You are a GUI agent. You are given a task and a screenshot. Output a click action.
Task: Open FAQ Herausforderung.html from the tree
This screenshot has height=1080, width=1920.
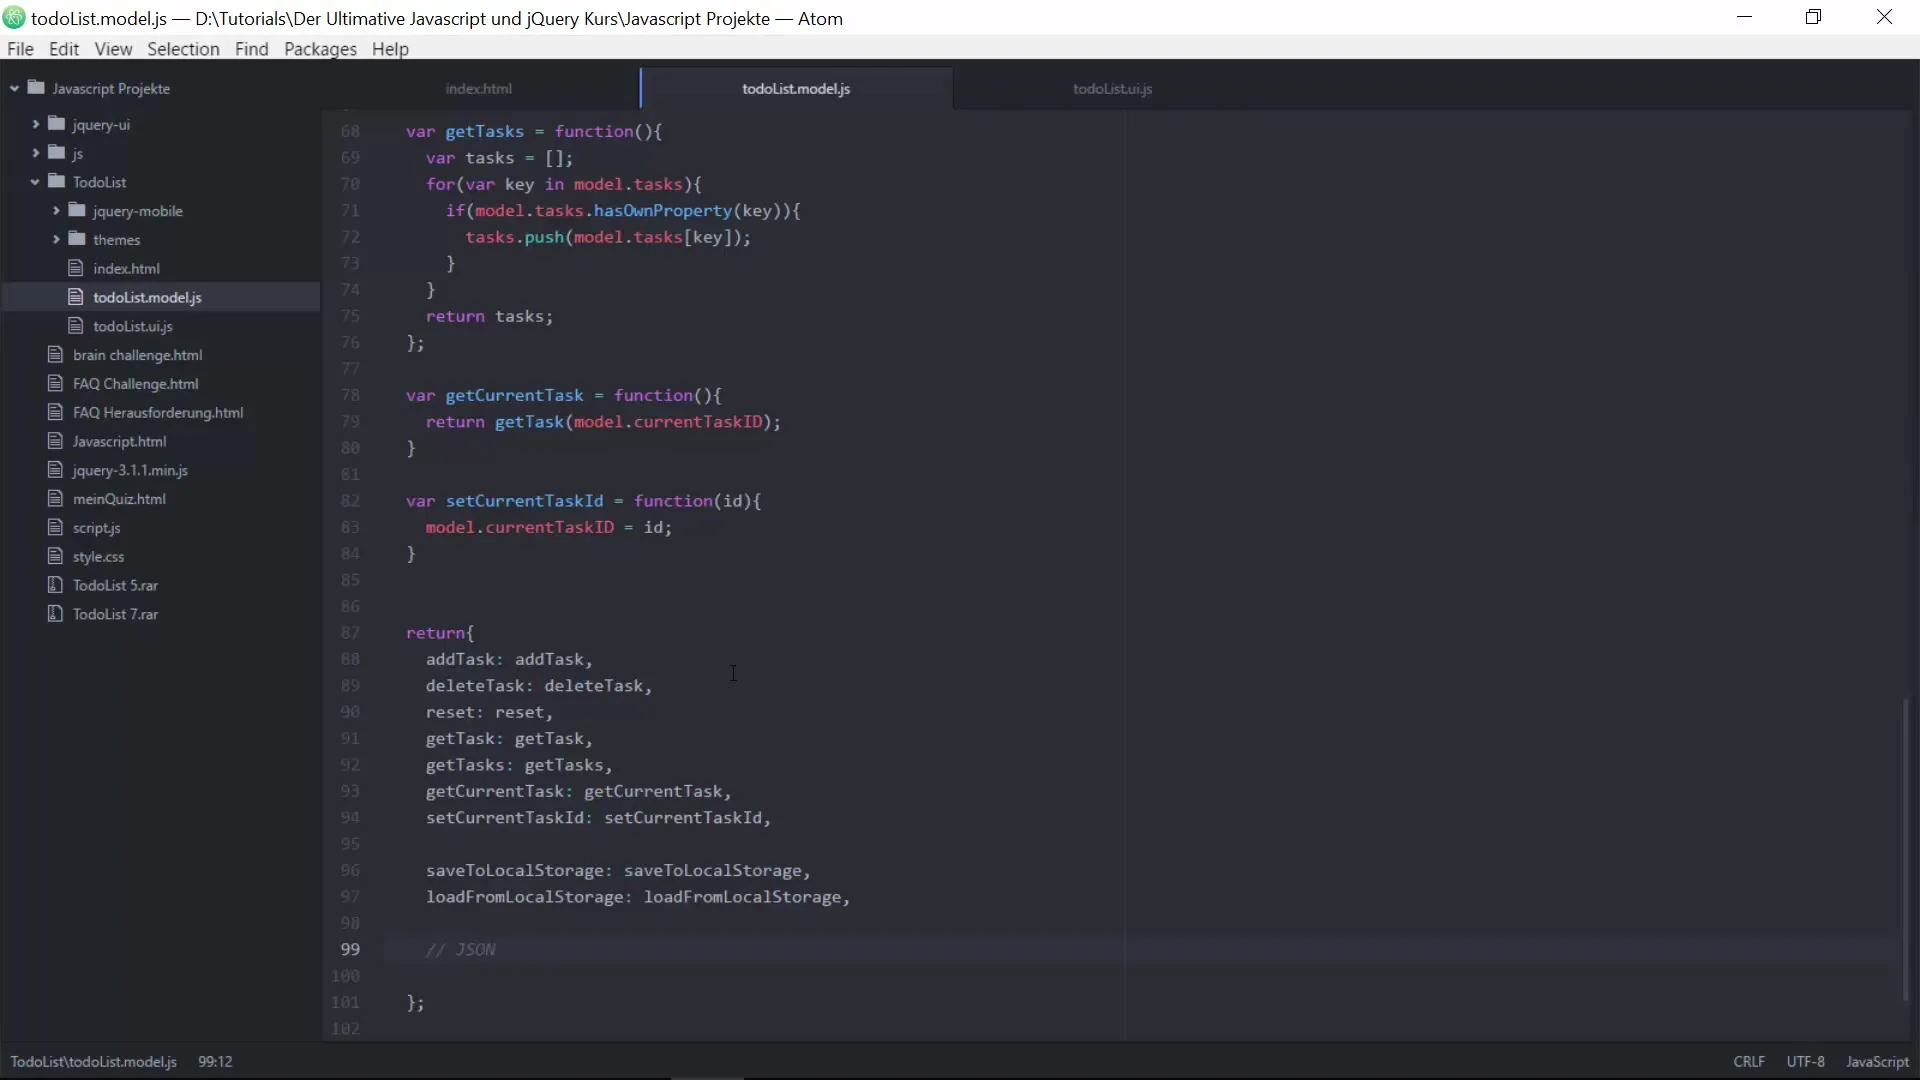coord(158,413)
